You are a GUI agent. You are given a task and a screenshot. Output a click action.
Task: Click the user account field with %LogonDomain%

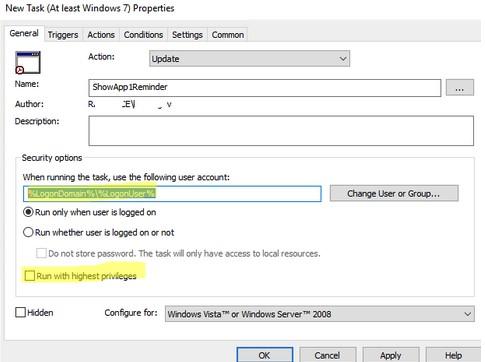pyautogui.click(x=172, y=194)
